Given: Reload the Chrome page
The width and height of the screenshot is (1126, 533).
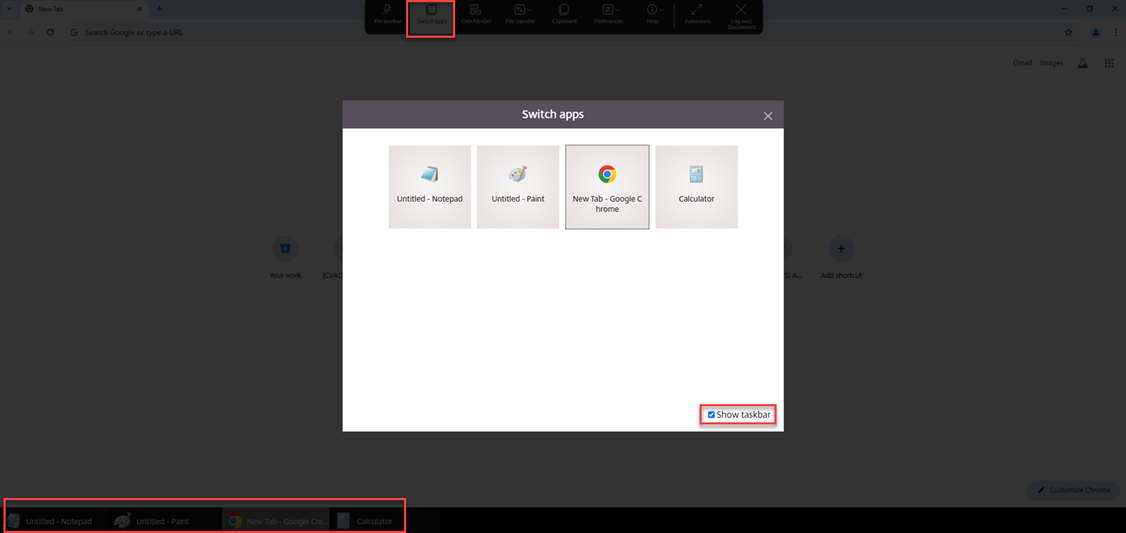Looking at the screenshot, I should (50, 32).
